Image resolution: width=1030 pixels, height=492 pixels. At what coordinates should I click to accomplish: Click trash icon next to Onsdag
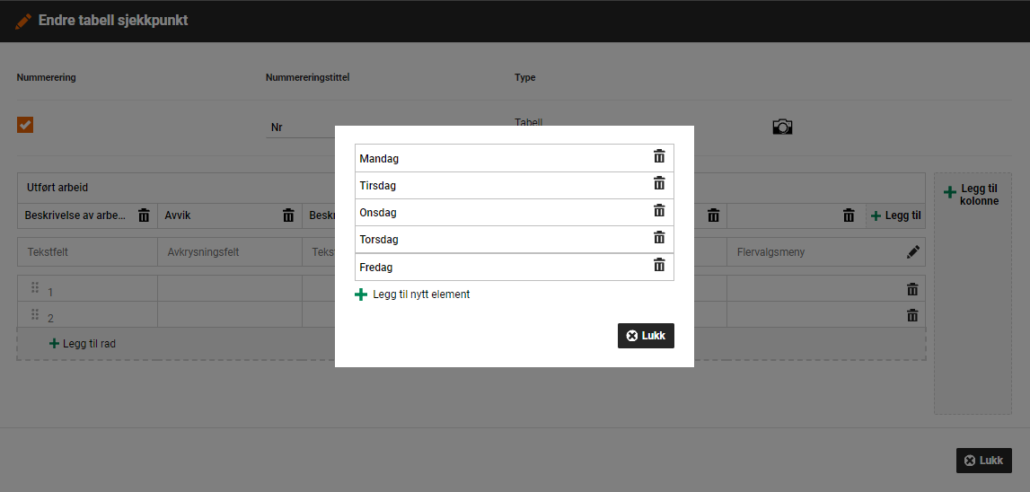pyautogui.click(x=659, y=211)
